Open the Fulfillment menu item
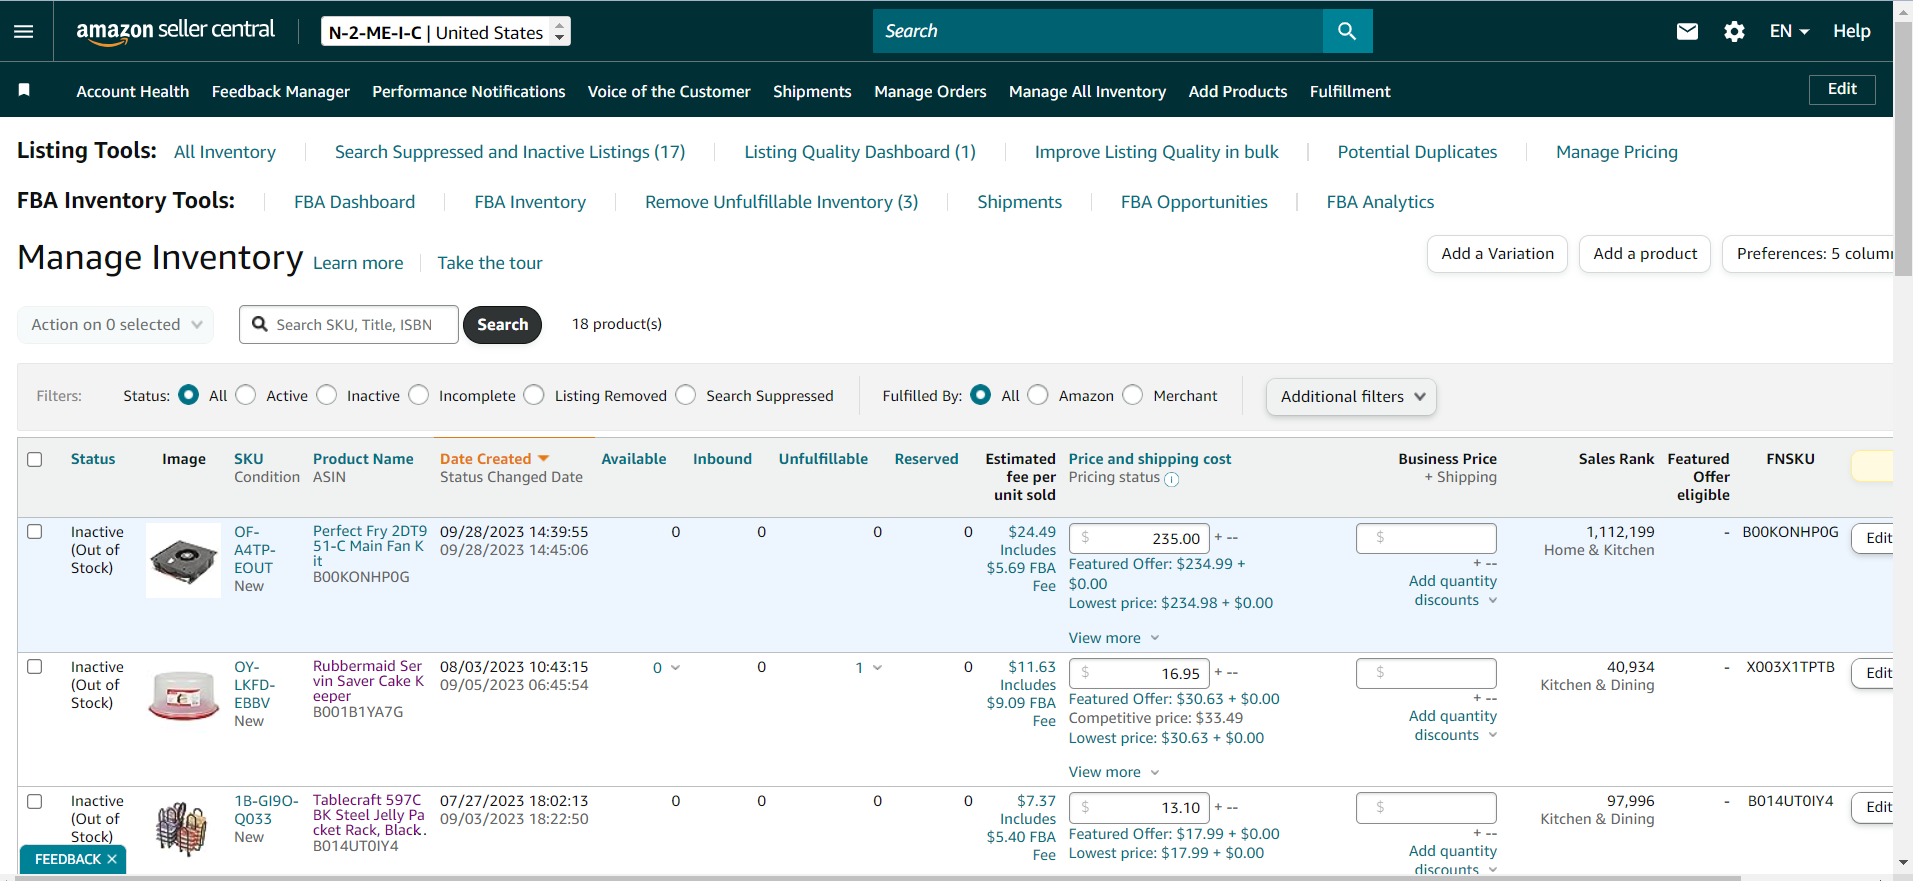 tap(1350, 91)
